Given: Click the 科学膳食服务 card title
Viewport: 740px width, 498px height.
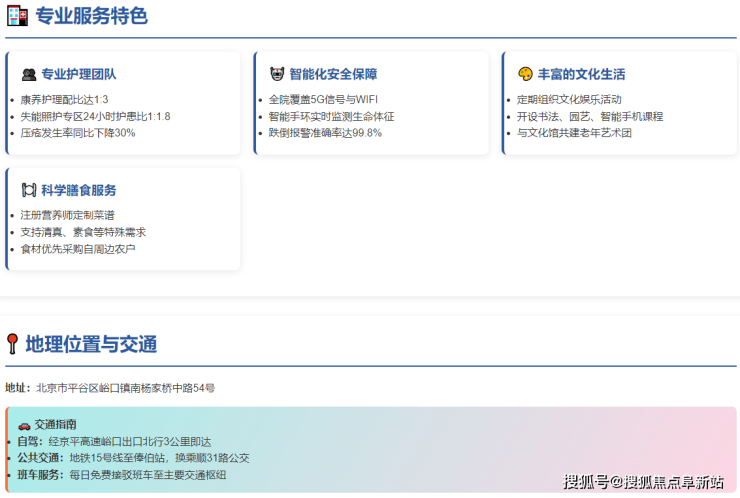Looking at the screenshot, I should point(78,190).
